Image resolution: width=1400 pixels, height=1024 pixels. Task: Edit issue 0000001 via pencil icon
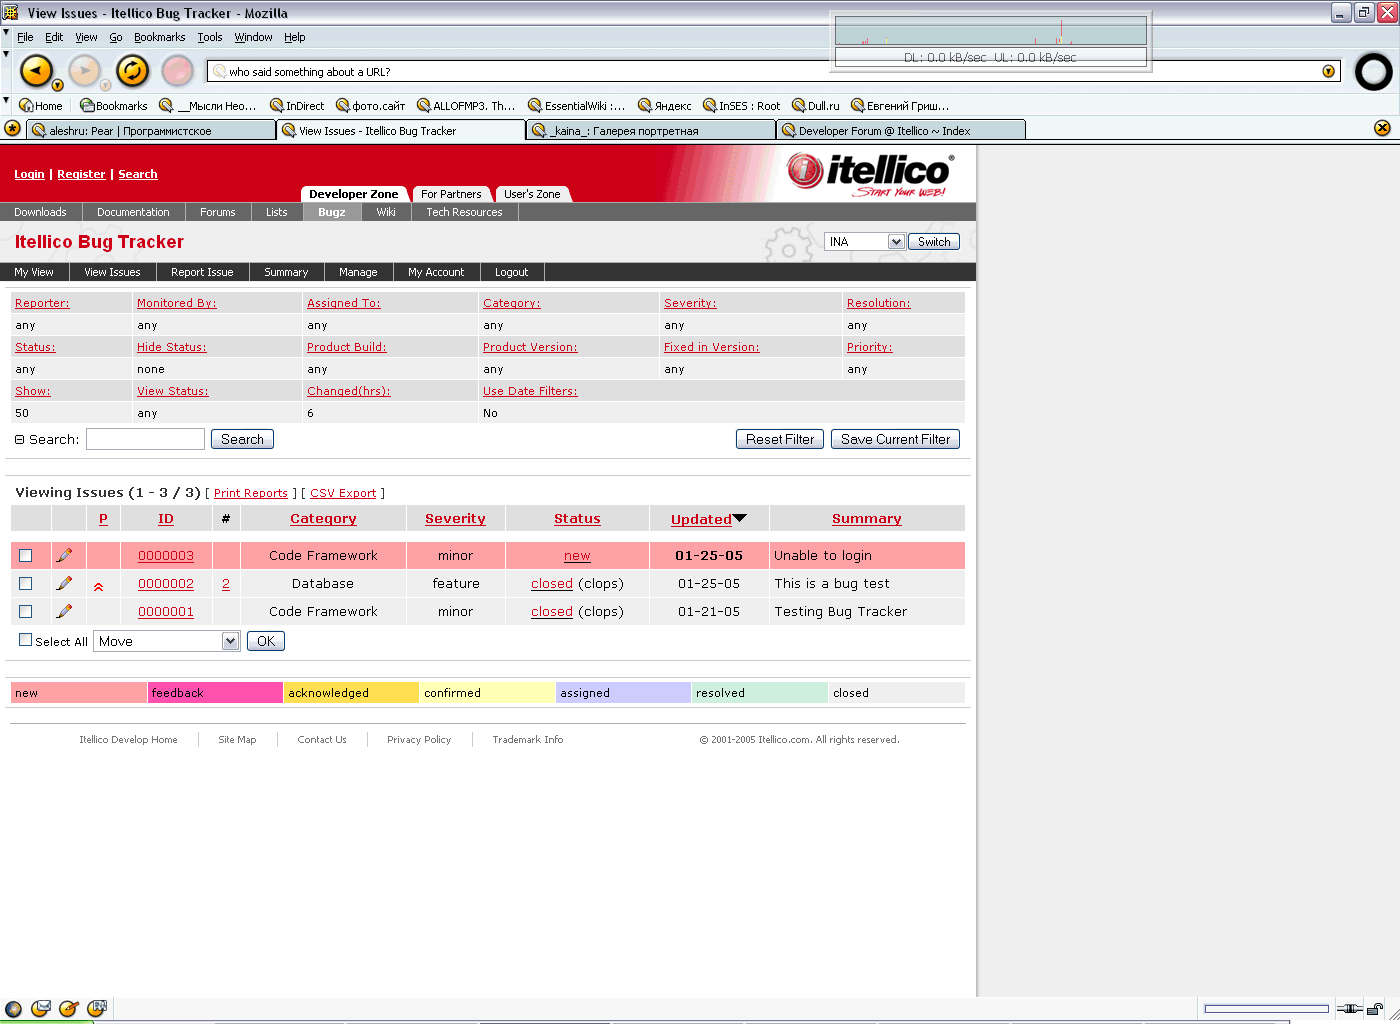[65, 611]
